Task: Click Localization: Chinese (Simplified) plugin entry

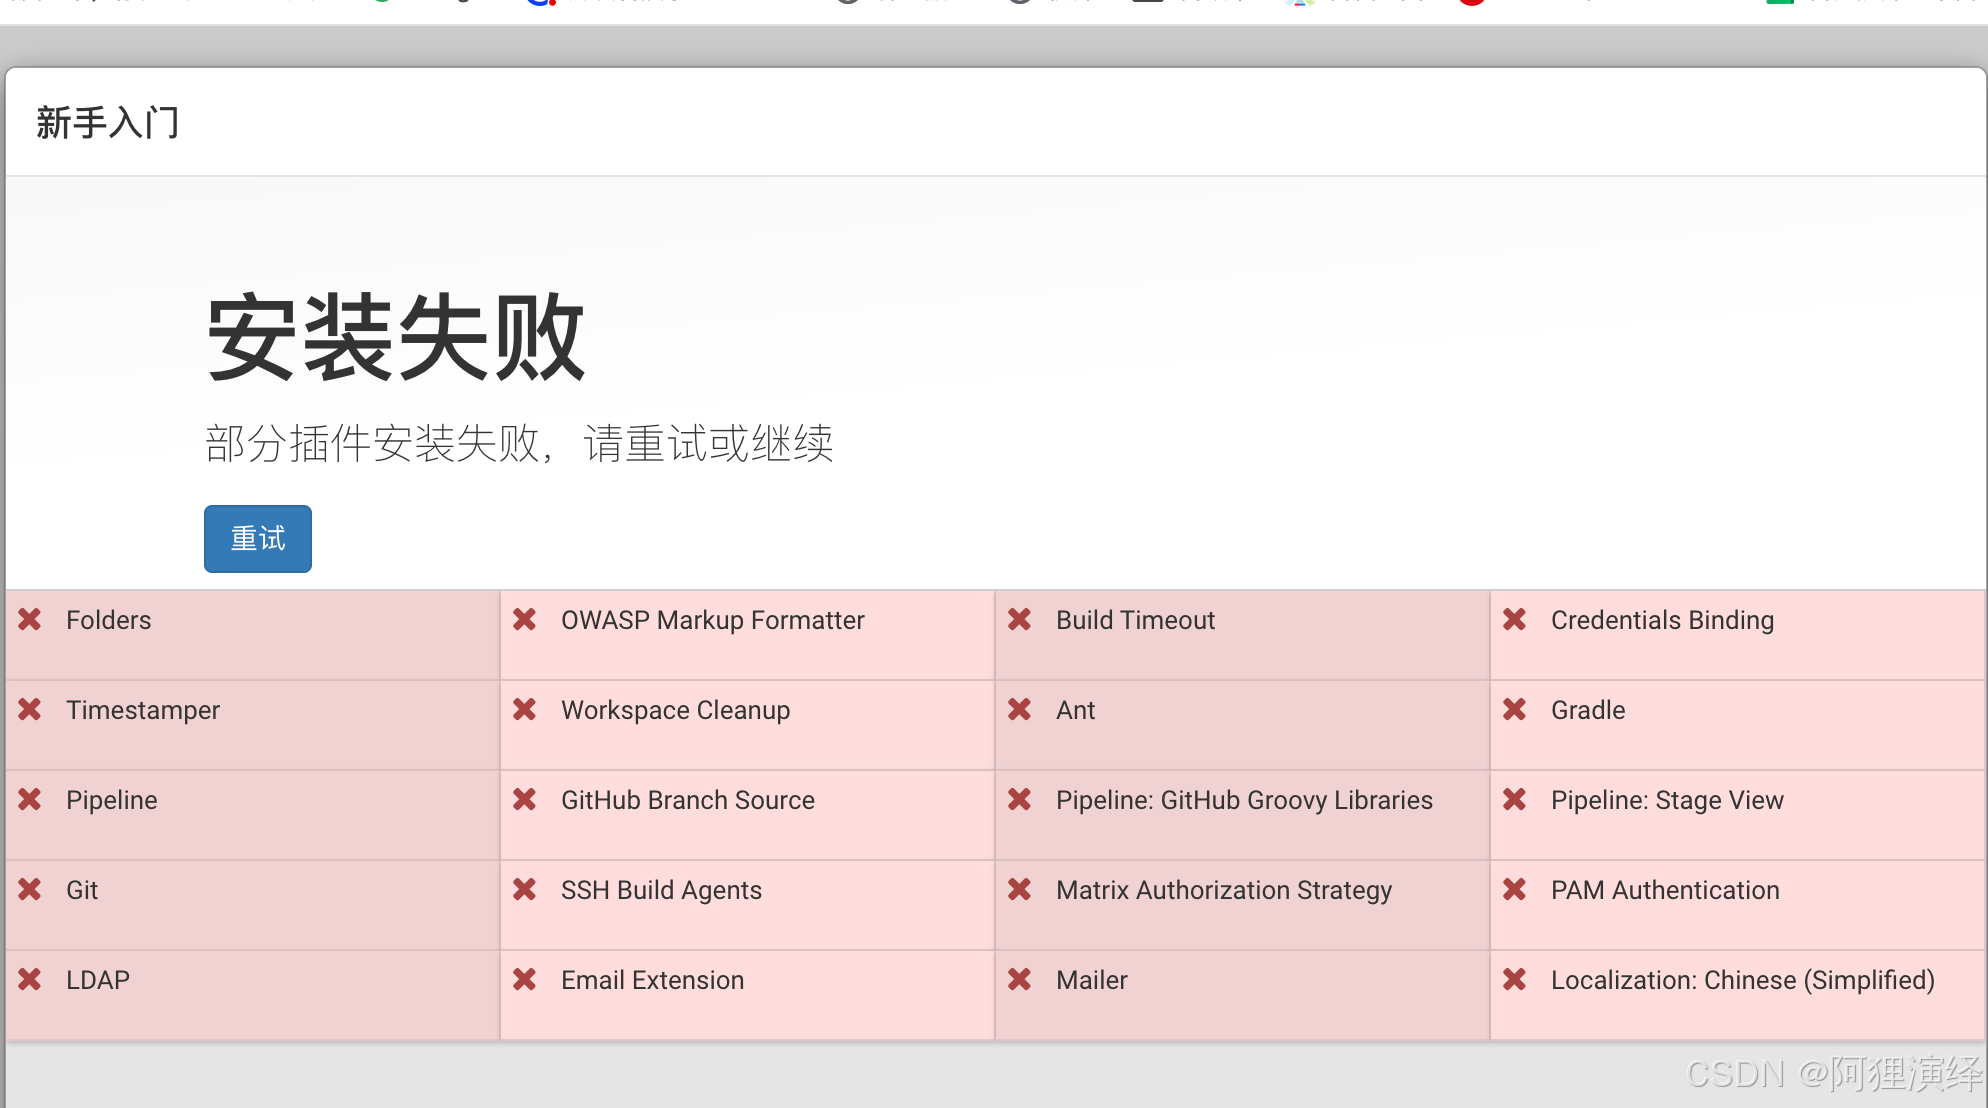Action: 1742,980
